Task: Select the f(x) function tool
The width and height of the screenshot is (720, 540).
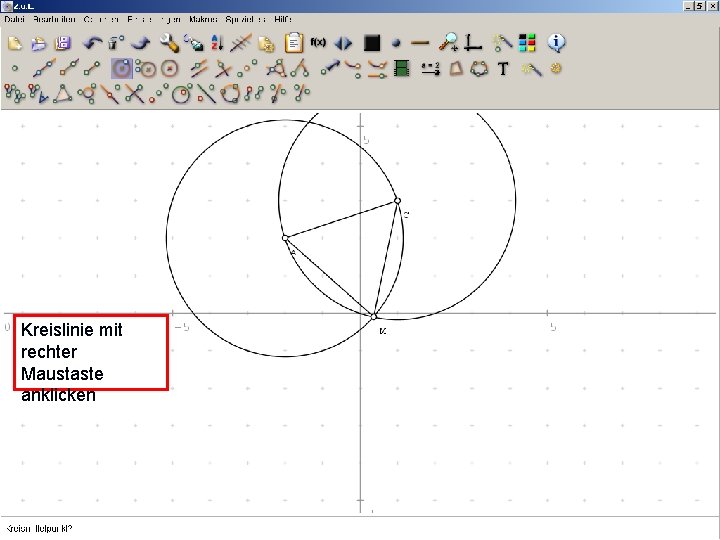Action: point(318,42)
